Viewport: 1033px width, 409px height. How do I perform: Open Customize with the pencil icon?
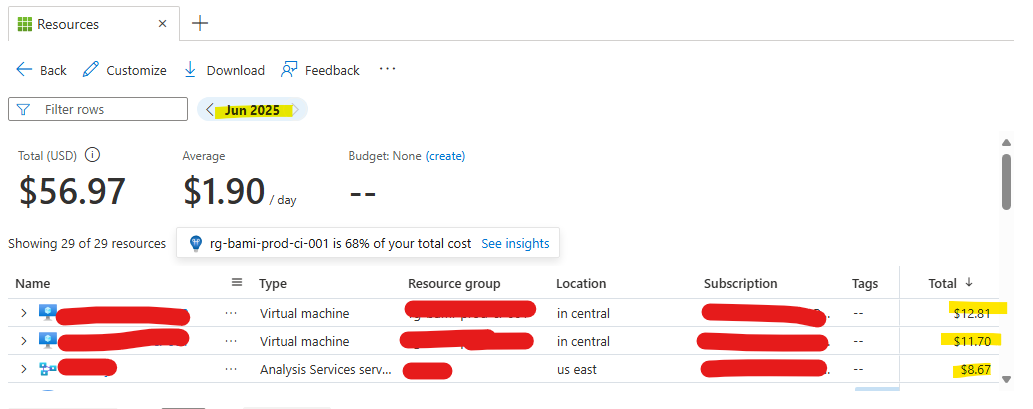[x=125, y=70]
